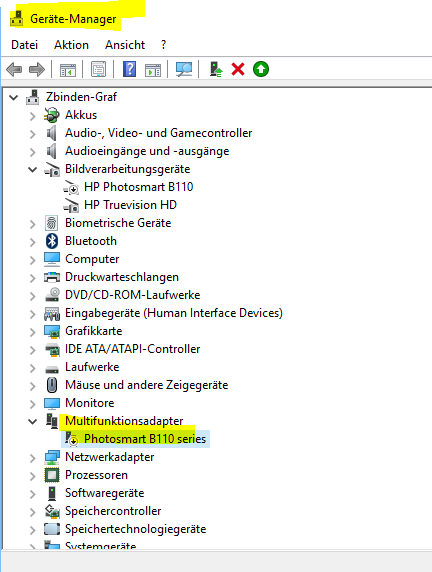Show or hide console tree icon
This screenshot has height=572, width=432.
(x=68, y=69)
